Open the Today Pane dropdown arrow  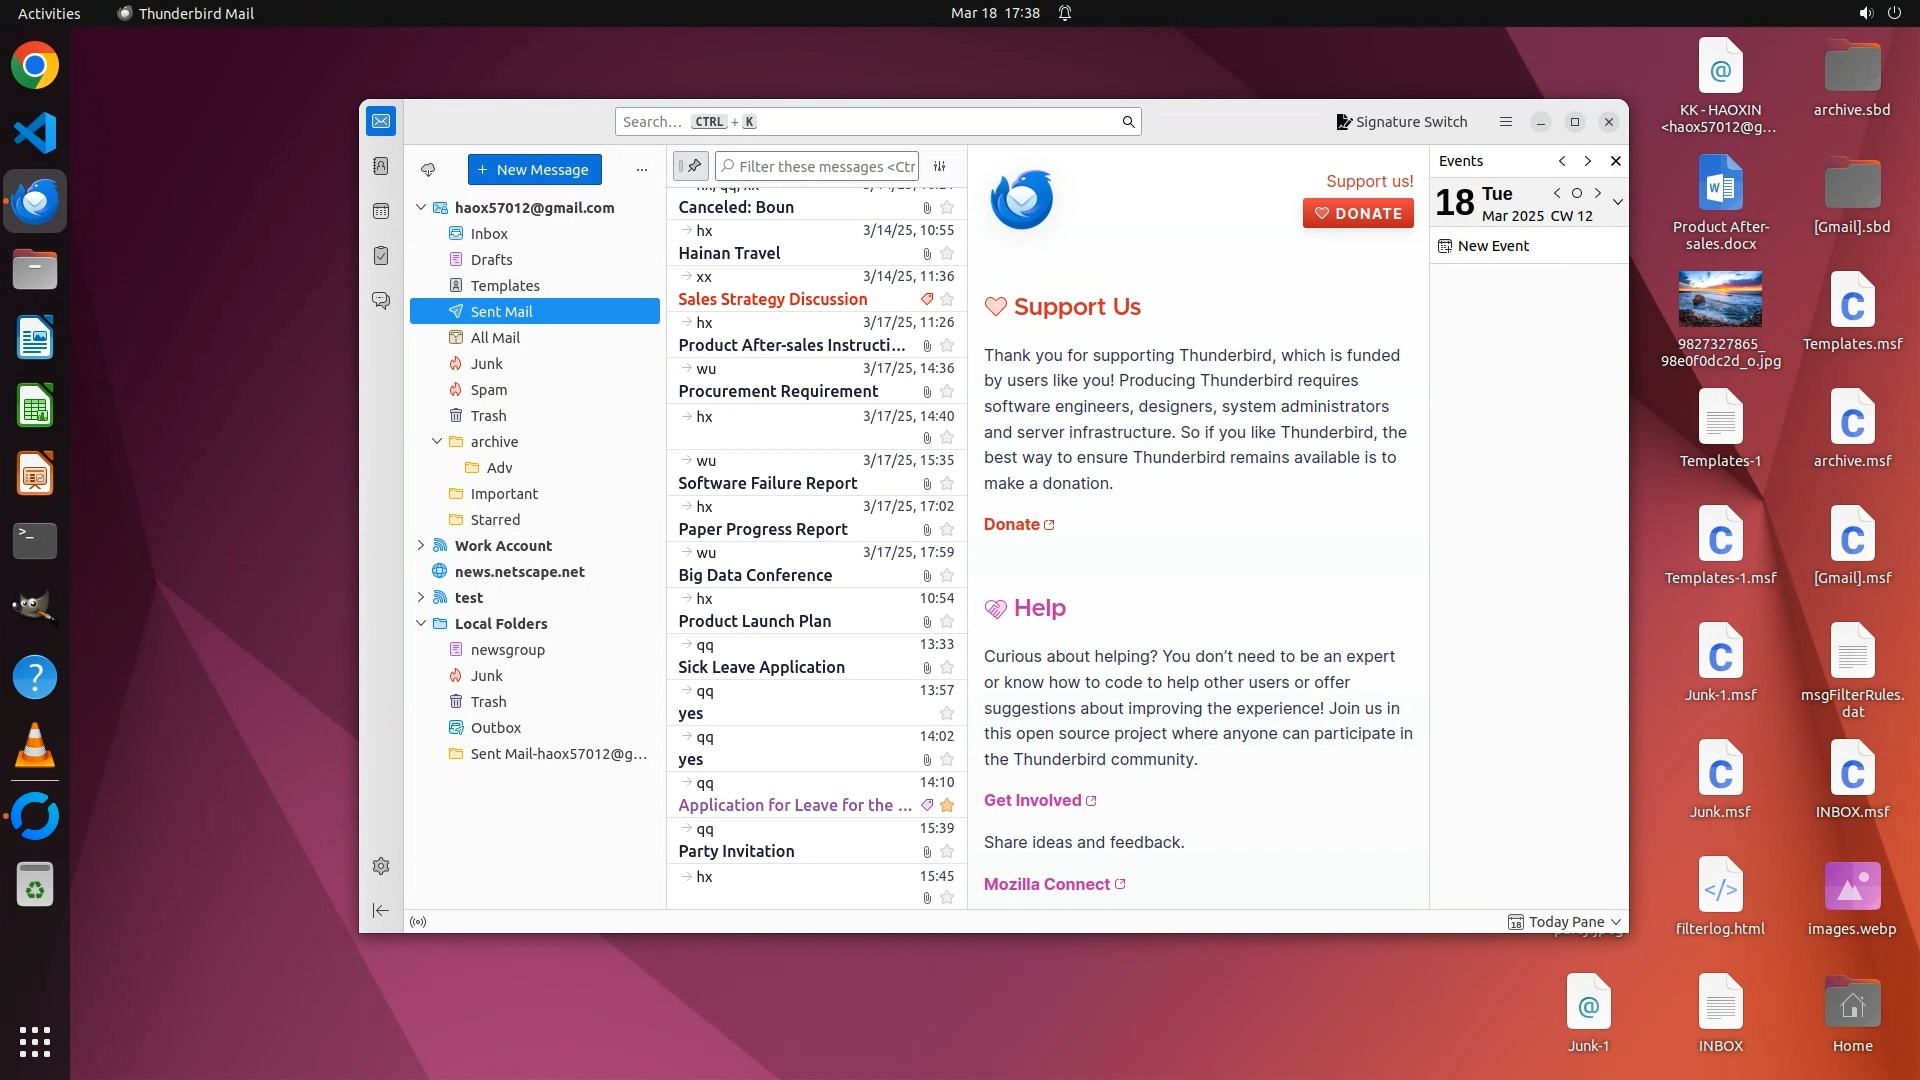[1617, 922]
